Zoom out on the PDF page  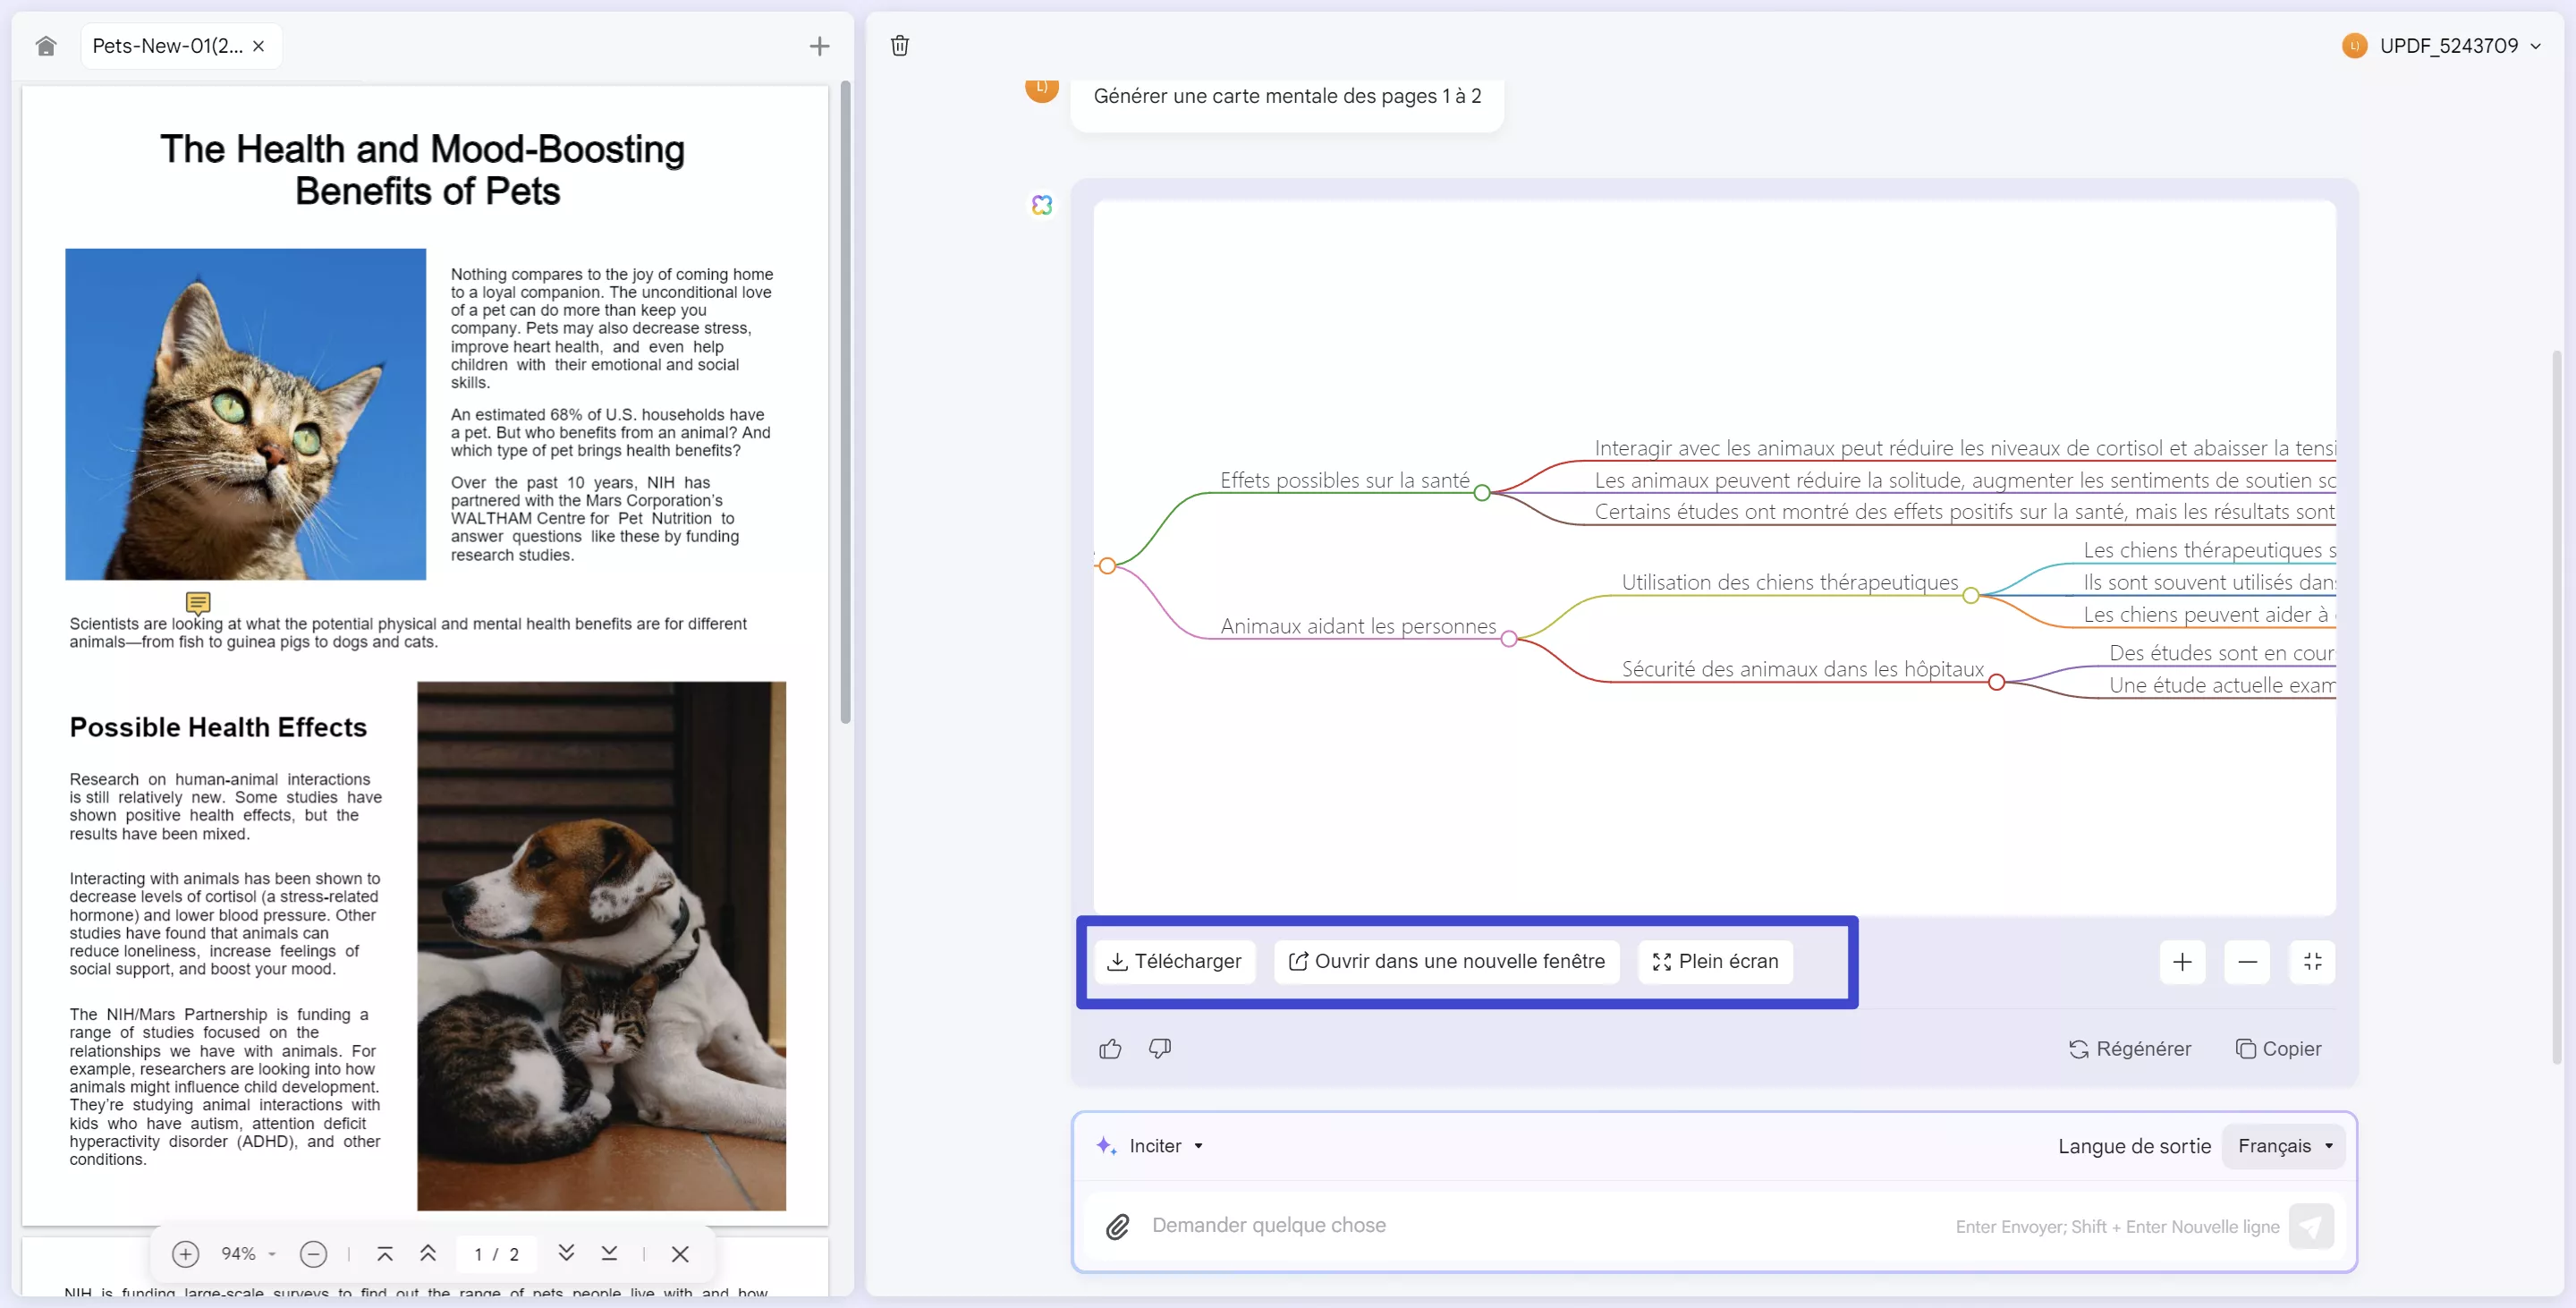313,1254
